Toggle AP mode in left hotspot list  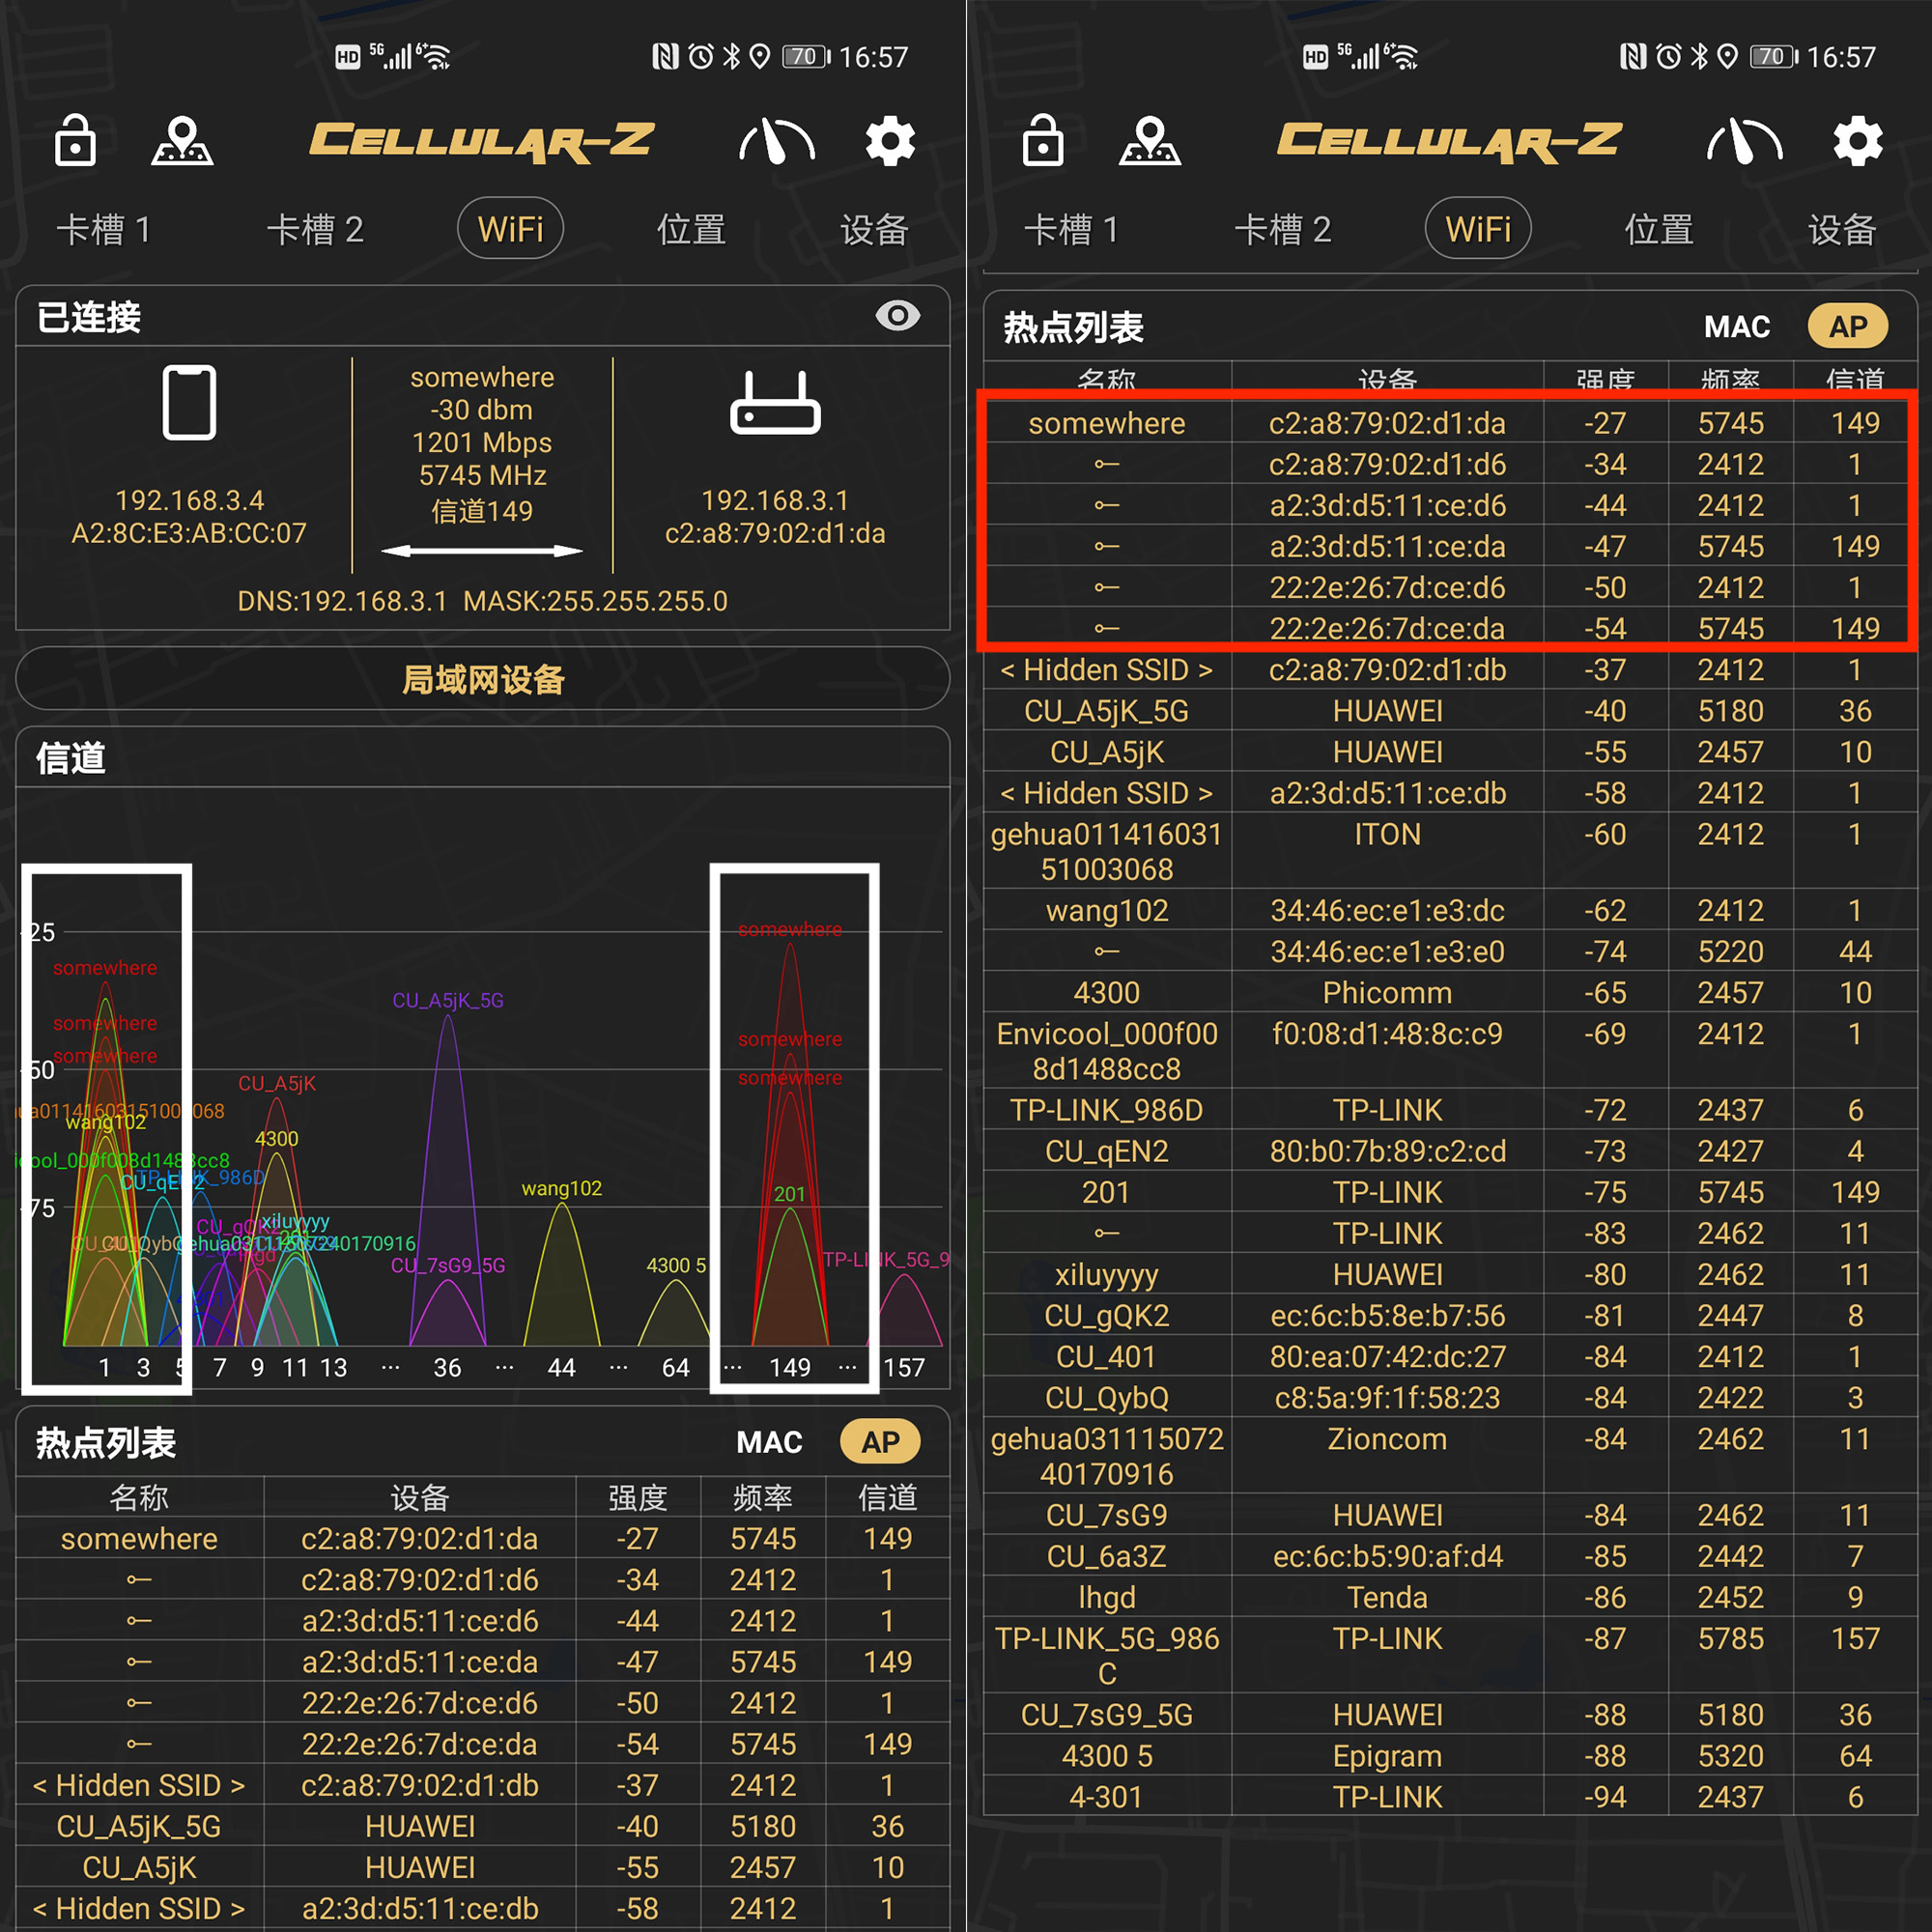click(x=880, y=1441)
